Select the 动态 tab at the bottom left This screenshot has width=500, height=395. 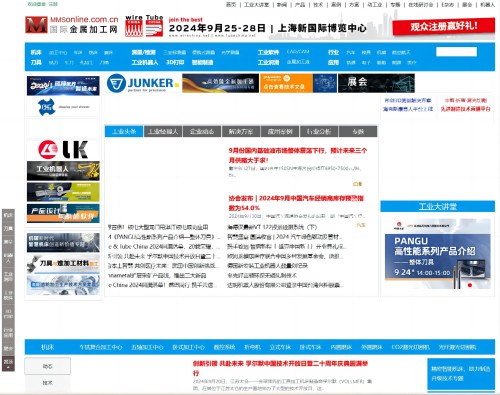(47, 366)
